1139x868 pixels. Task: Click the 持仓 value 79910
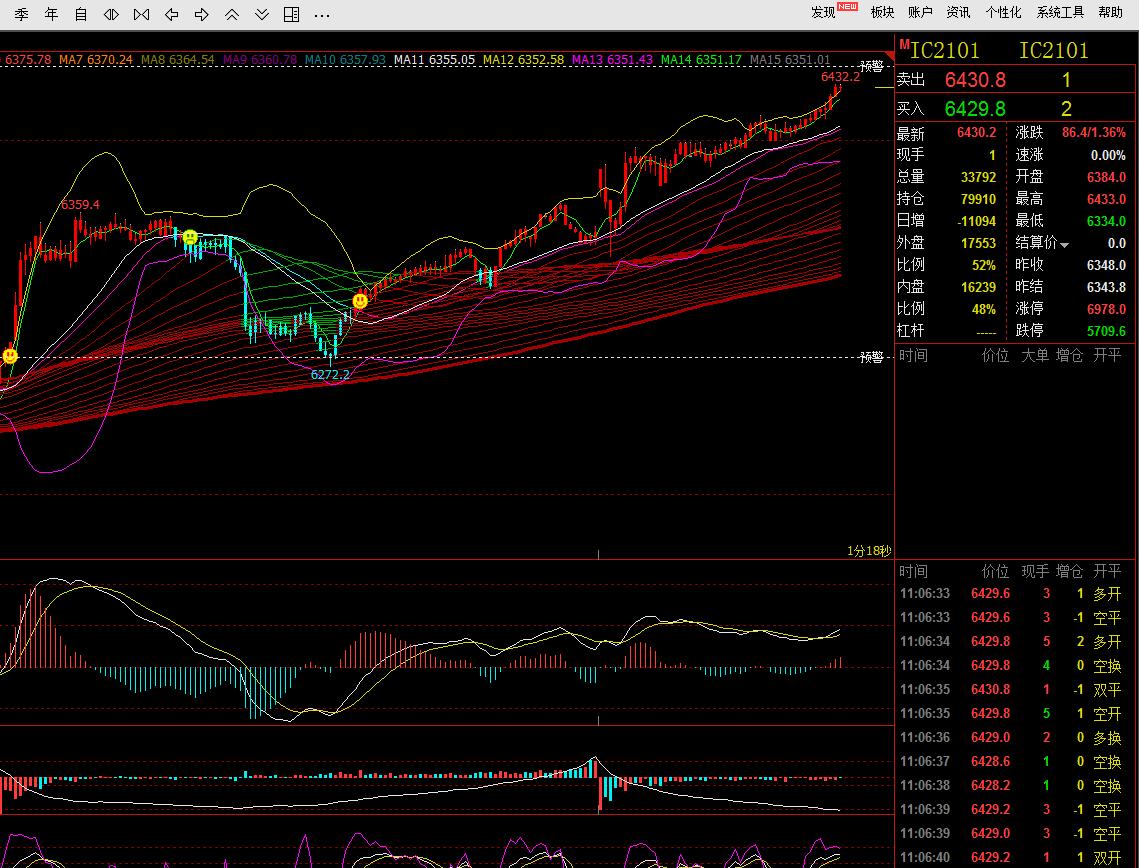pos(978,198)
